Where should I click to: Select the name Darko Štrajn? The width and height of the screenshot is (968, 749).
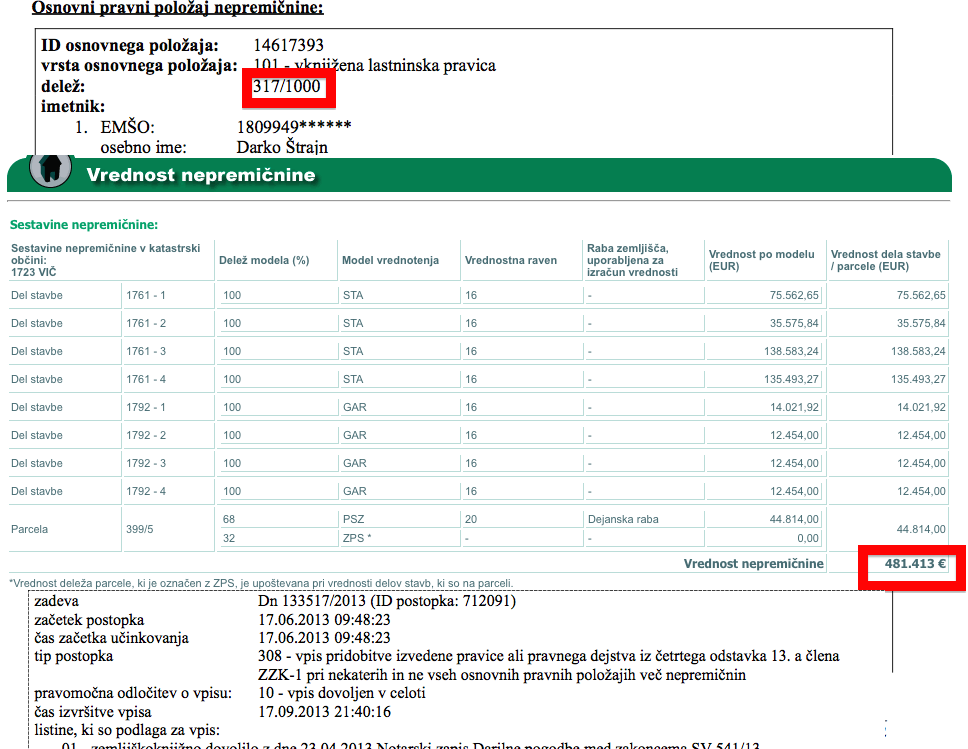tap(282, 147)
